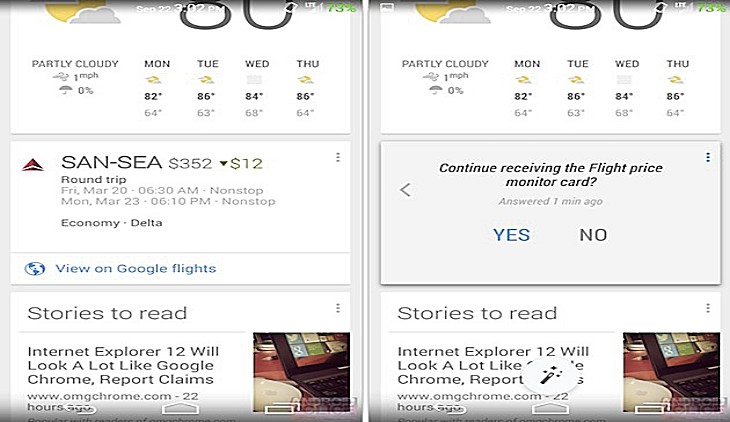Image resolution: width=730 pixels, height=422 pixels.
Task: Tap home button in right navigation bar
Action: click(x=550, y=408)
